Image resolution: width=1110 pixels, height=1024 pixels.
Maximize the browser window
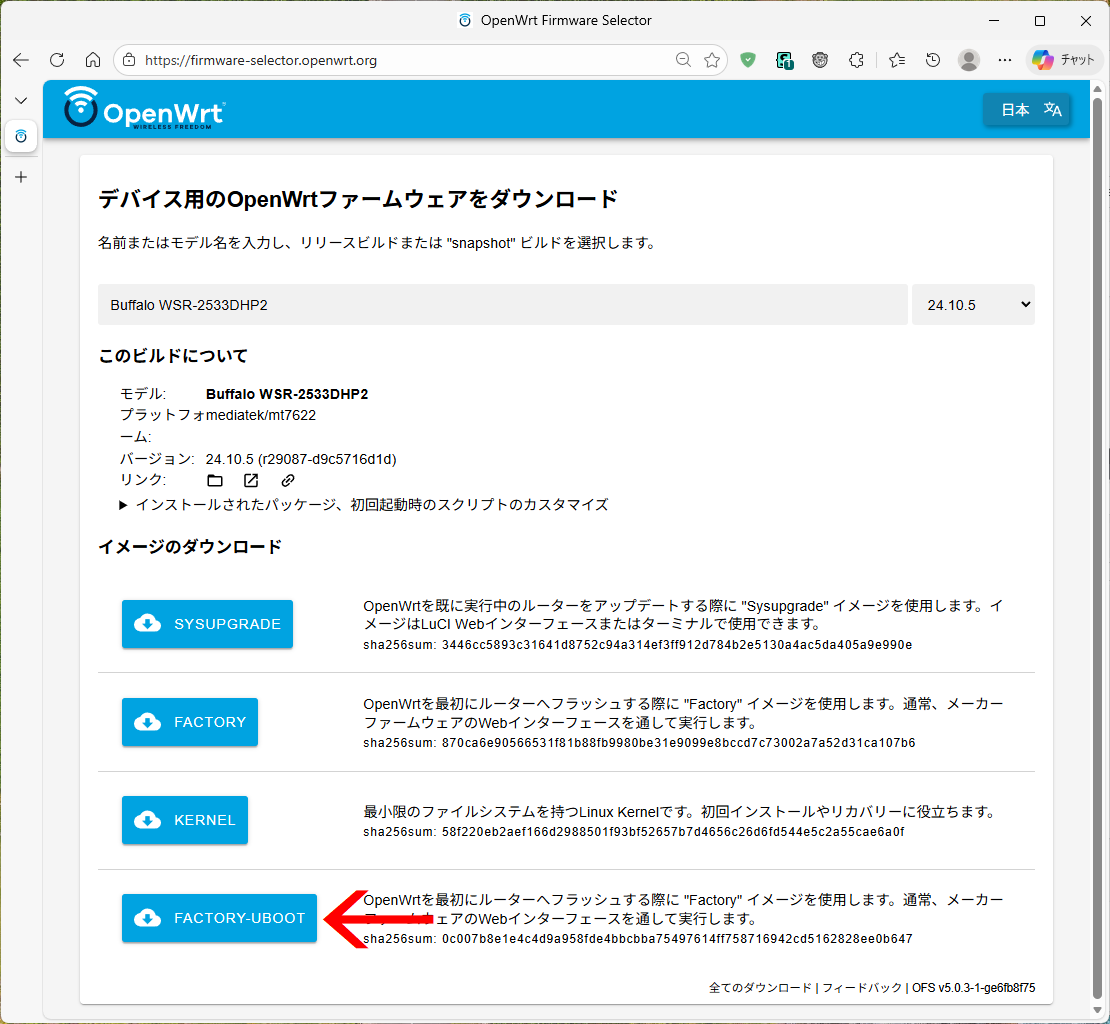click(1040, 21)
